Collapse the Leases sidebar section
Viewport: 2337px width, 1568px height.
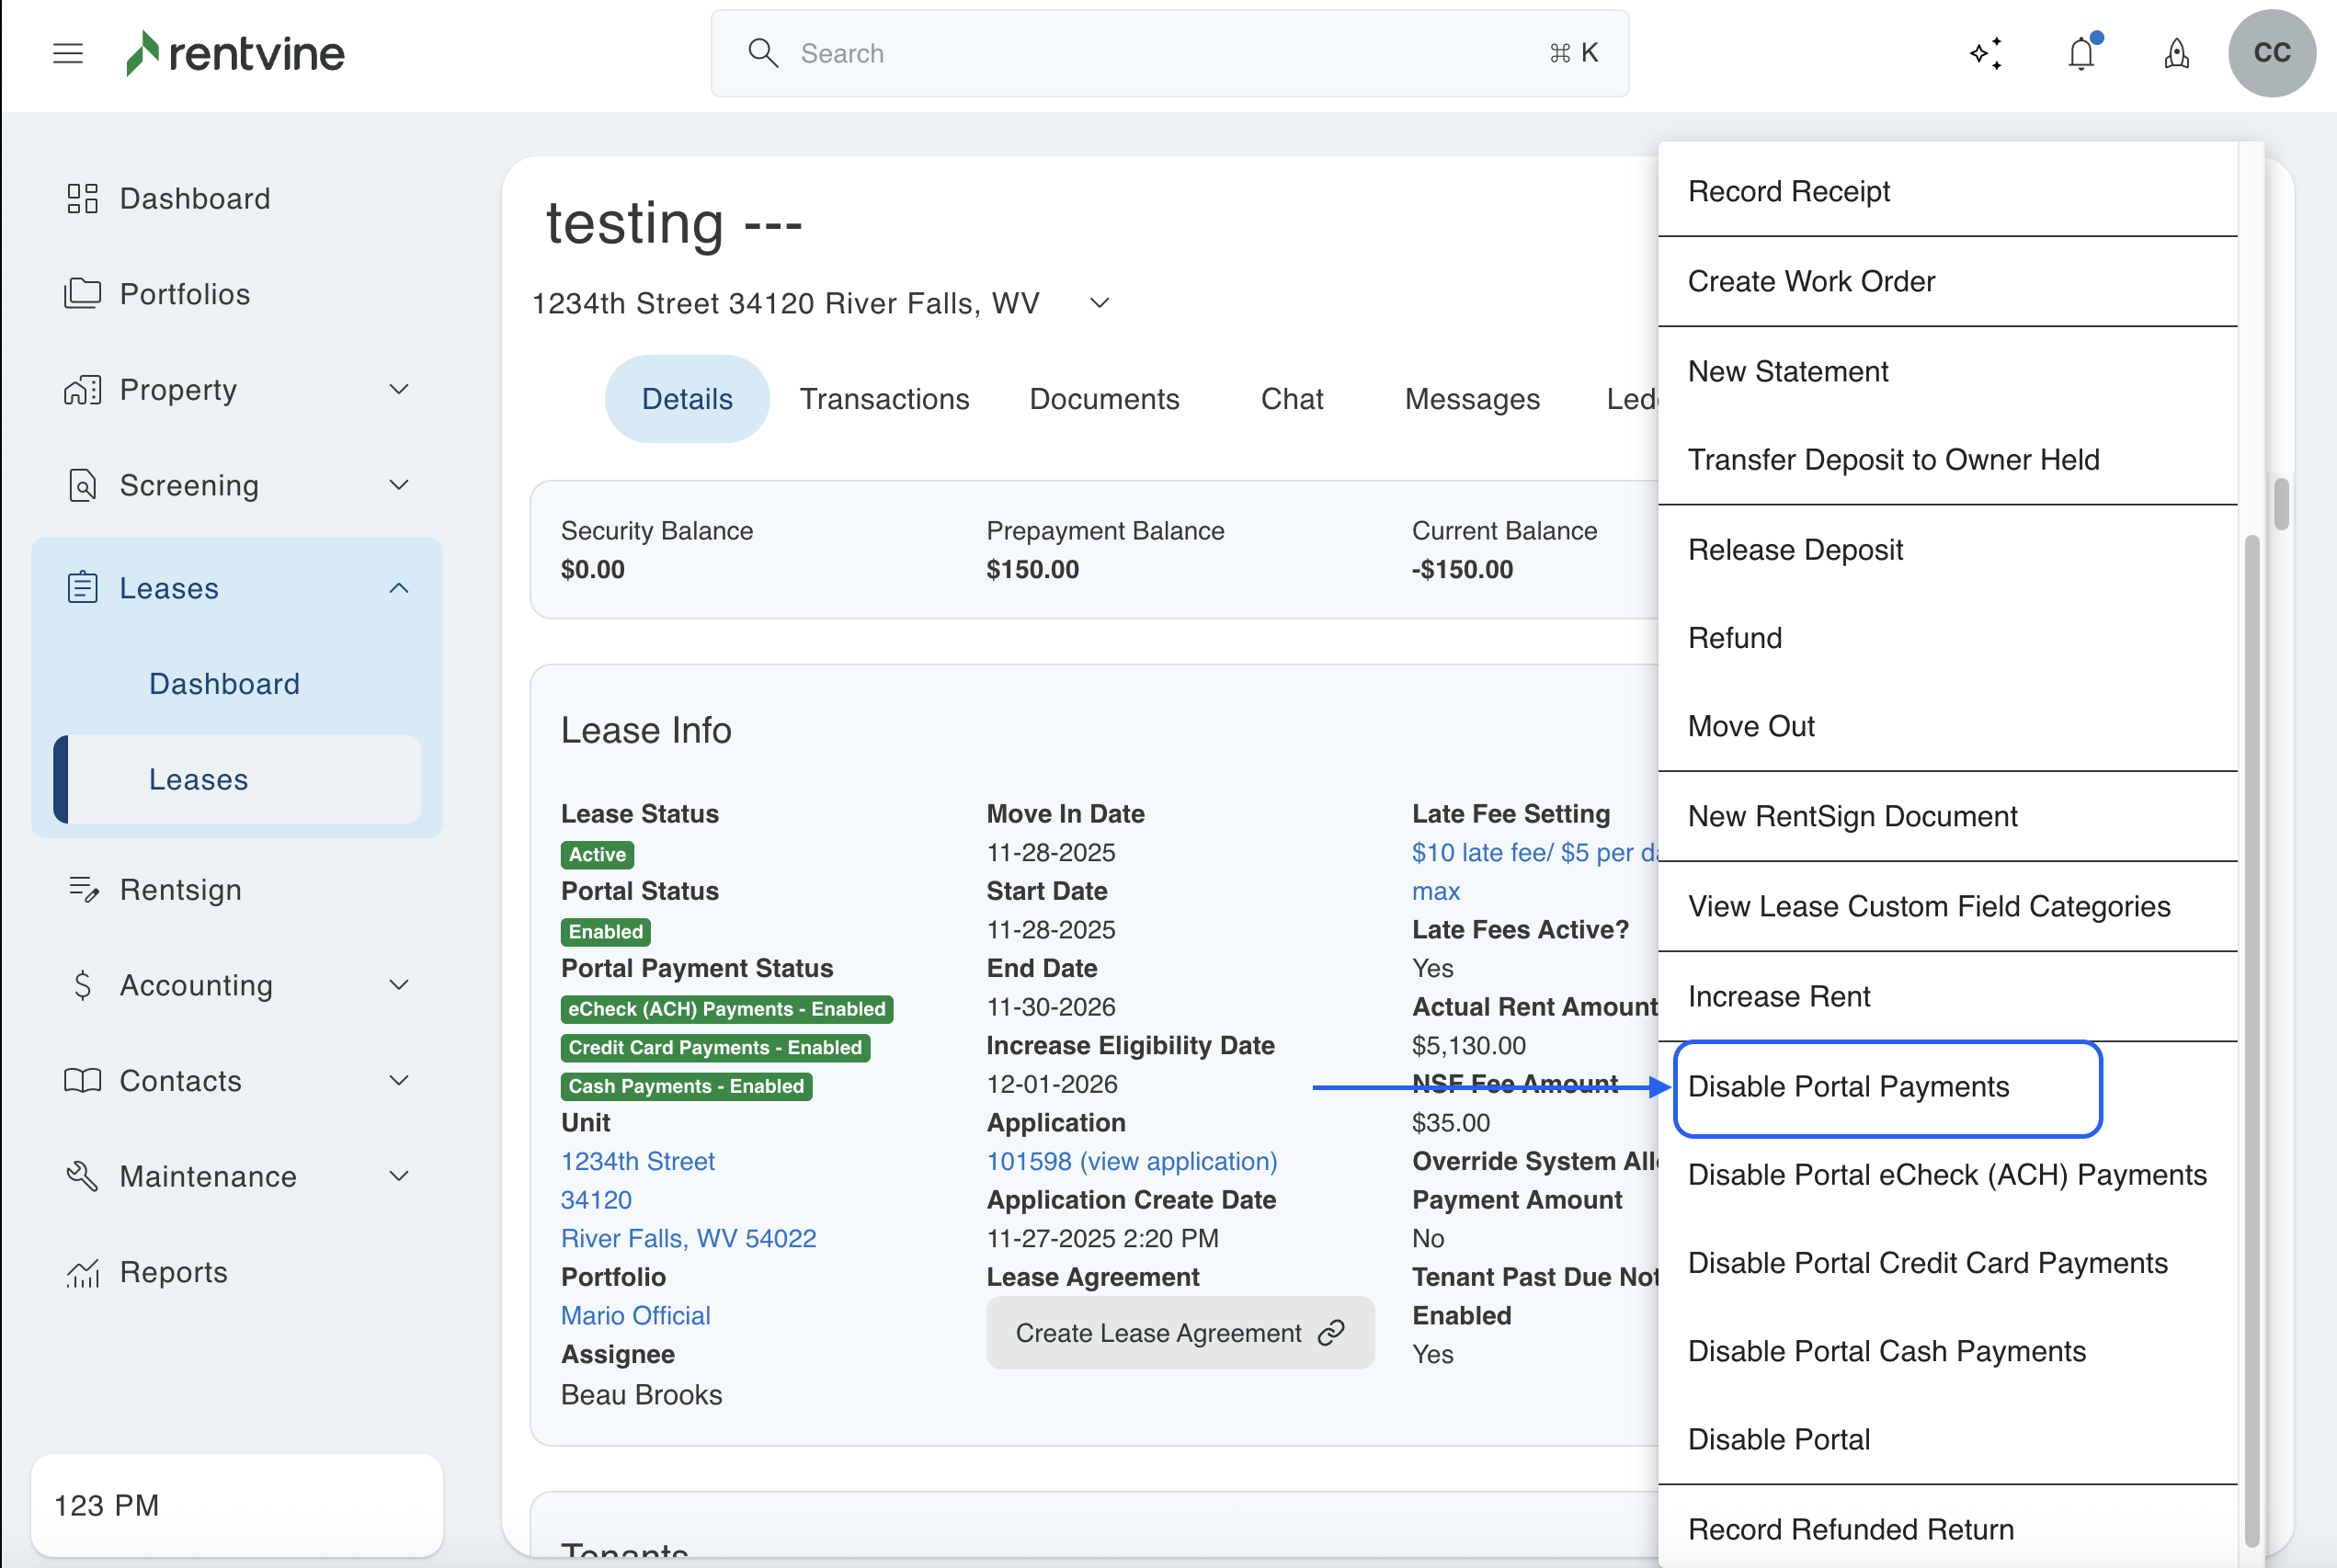(x=399, y=588)
